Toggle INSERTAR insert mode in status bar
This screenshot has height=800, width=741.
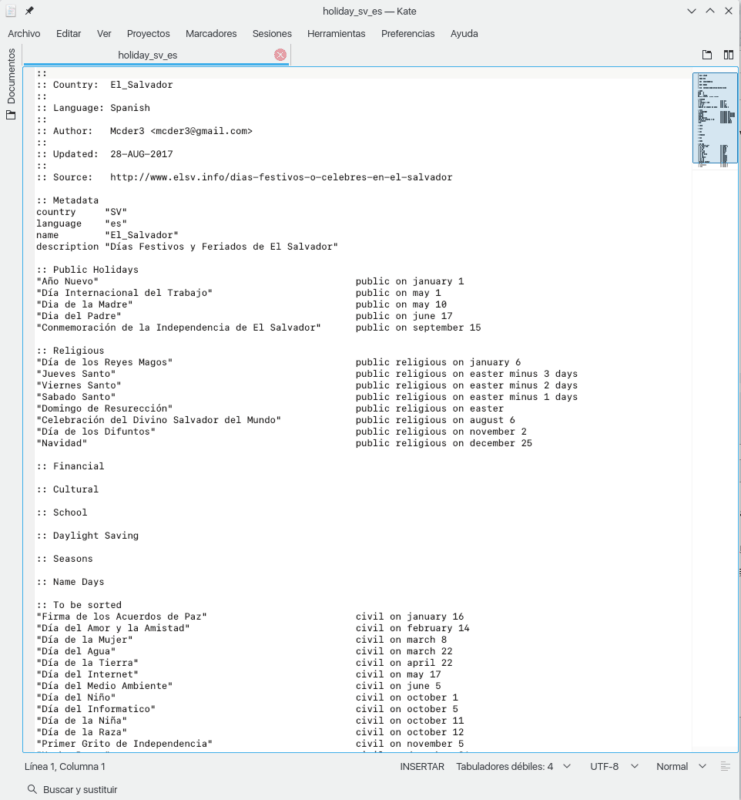pos(421,767)
